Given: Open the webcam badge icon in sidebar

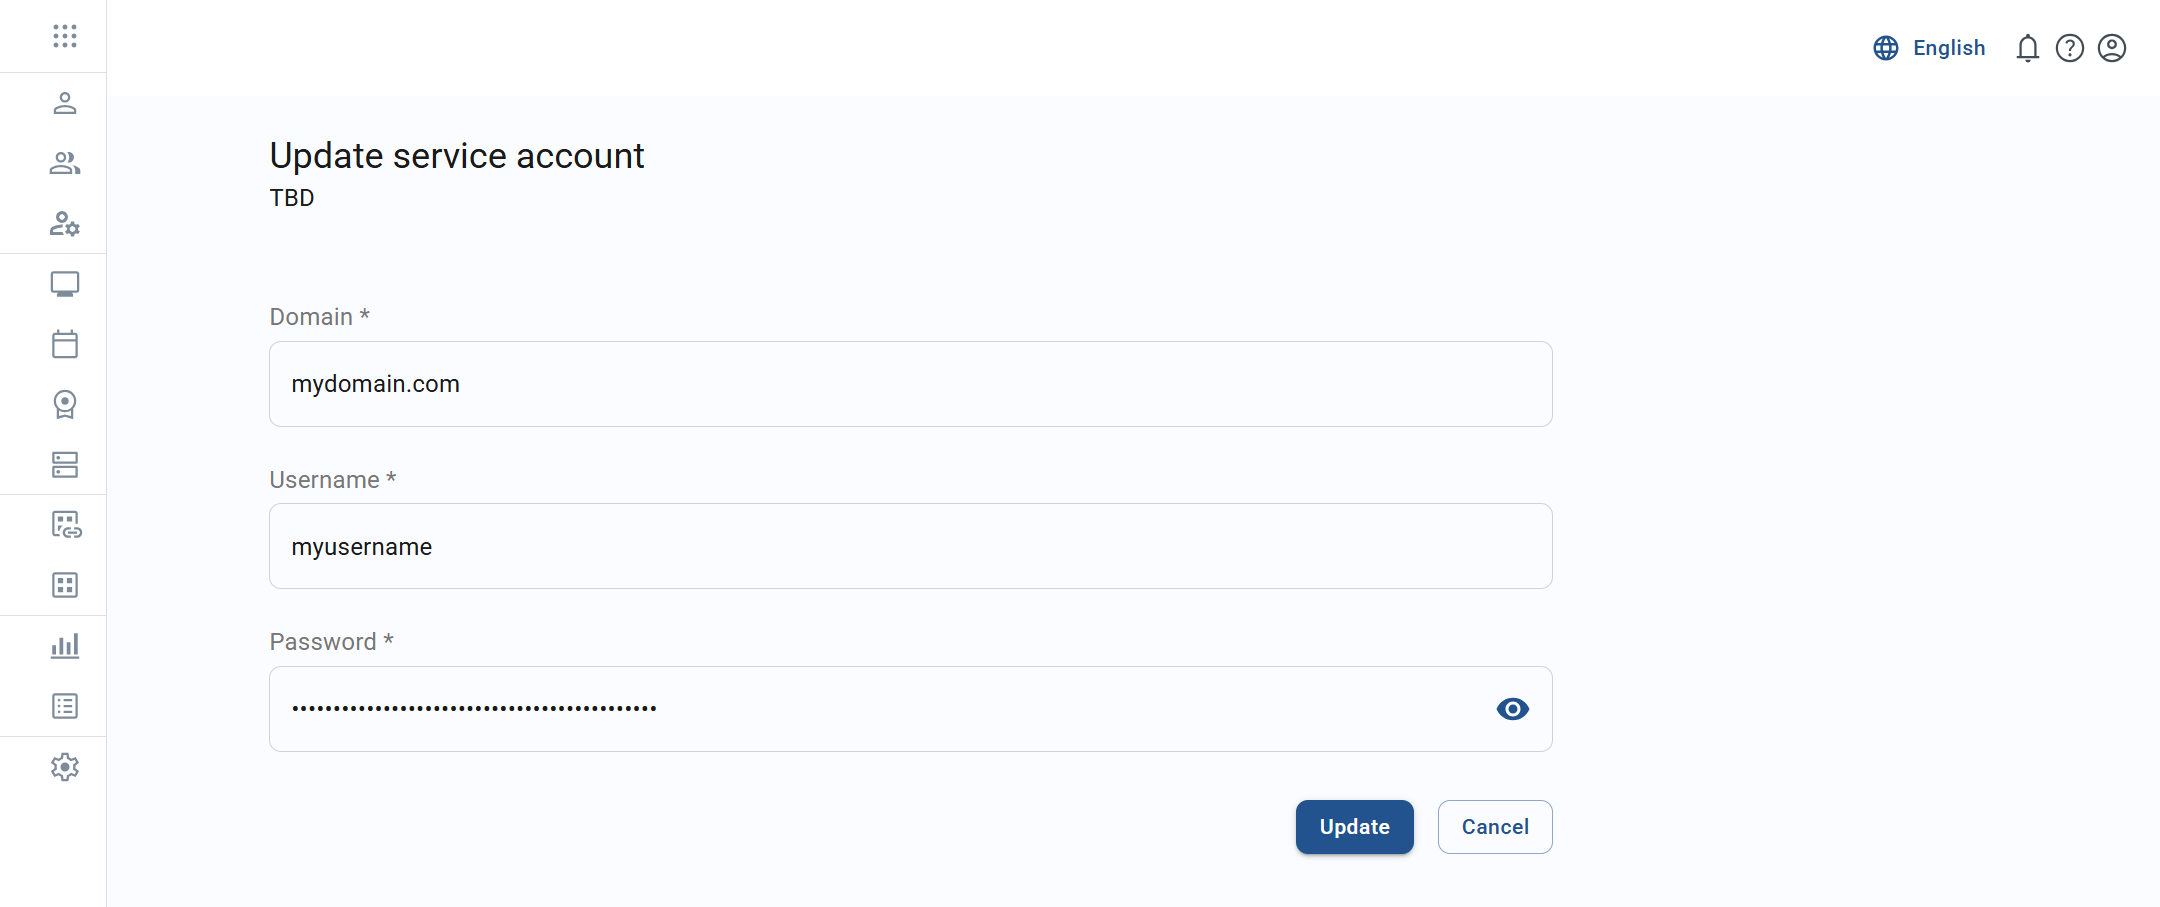Looking at the screenshot, I should point(66,405).
